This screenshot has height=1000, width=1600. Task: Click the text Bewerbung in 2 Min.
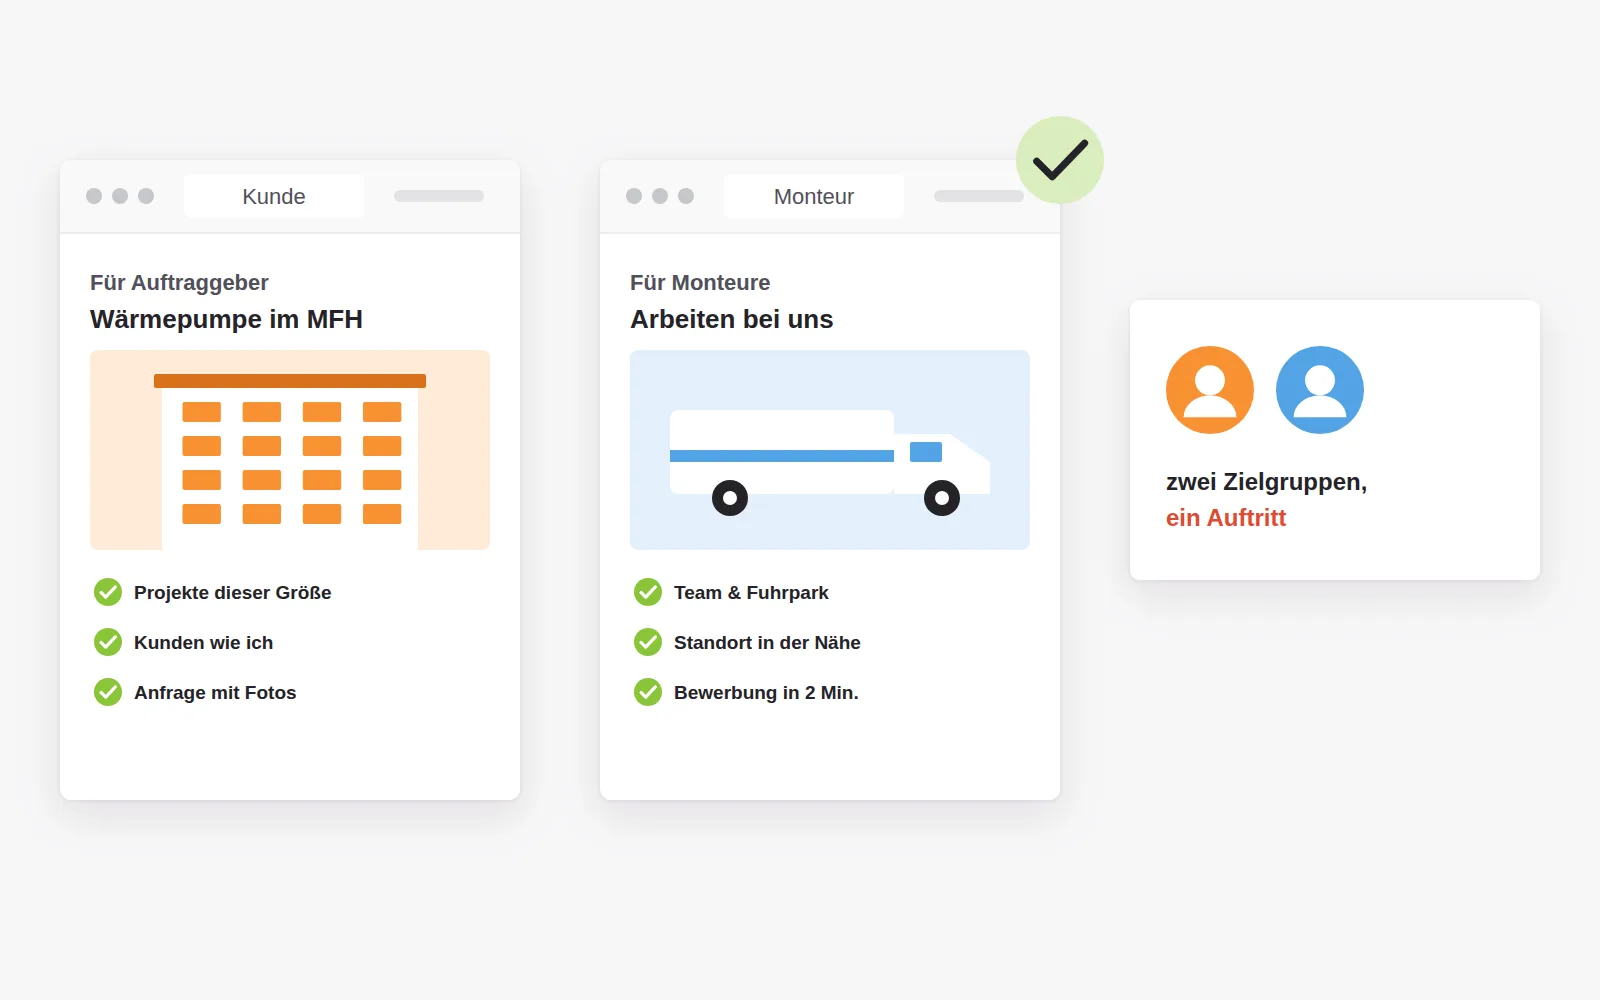(766, 692)
